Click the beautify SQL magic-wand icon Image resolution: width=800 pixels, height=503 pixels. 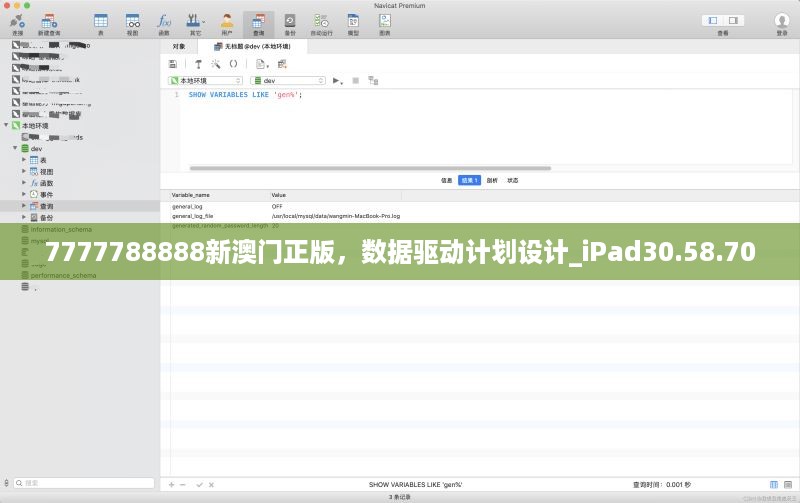pyautogui.click(x=216, y=64)
